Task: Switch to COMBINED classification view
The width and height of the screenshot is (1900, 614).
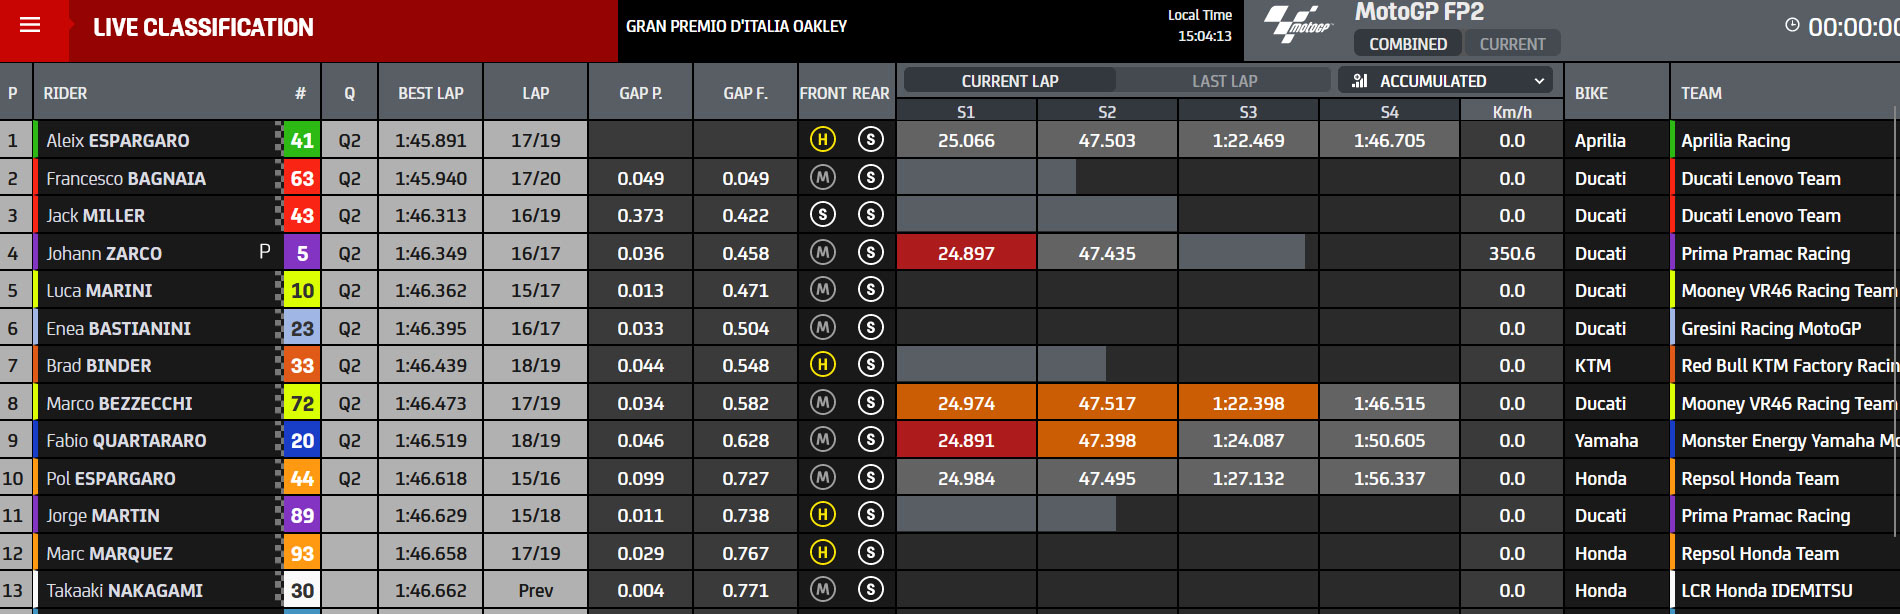Action: 1408,44
